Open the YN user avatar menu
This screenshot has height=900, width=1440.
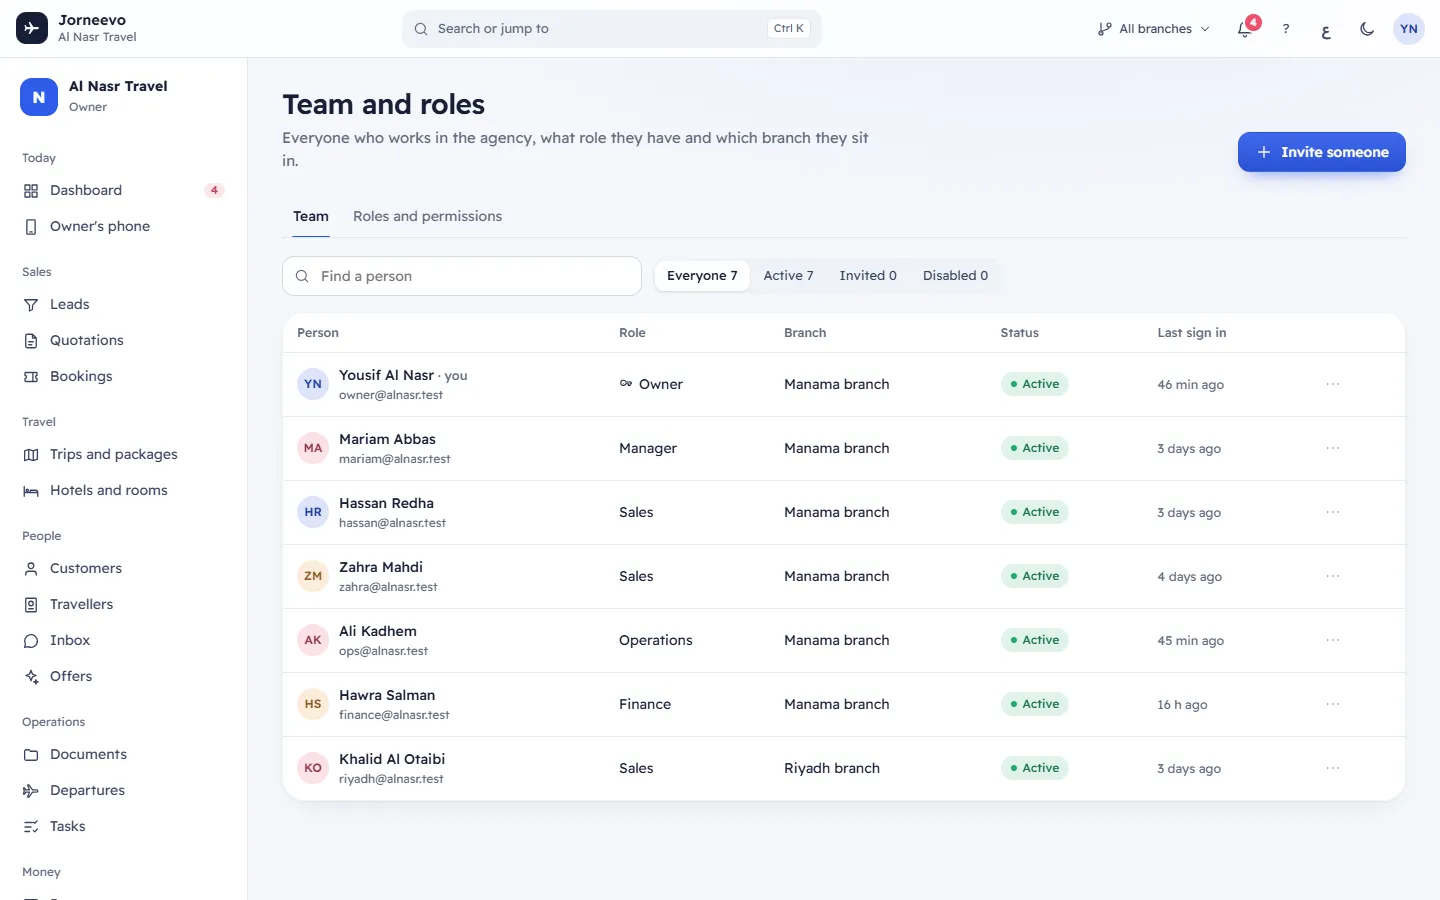[x=1409, y=29]
